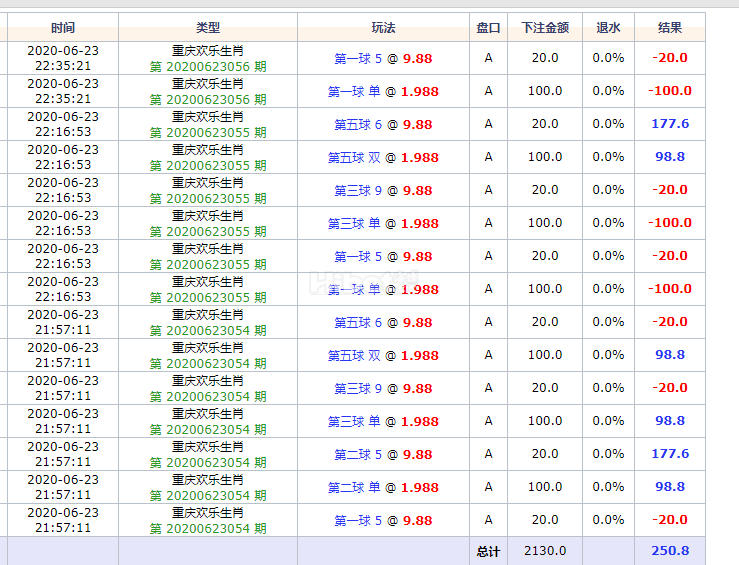Open 第一球 5 bet for period 20200623056
The image size is (739, 565).
383,58
